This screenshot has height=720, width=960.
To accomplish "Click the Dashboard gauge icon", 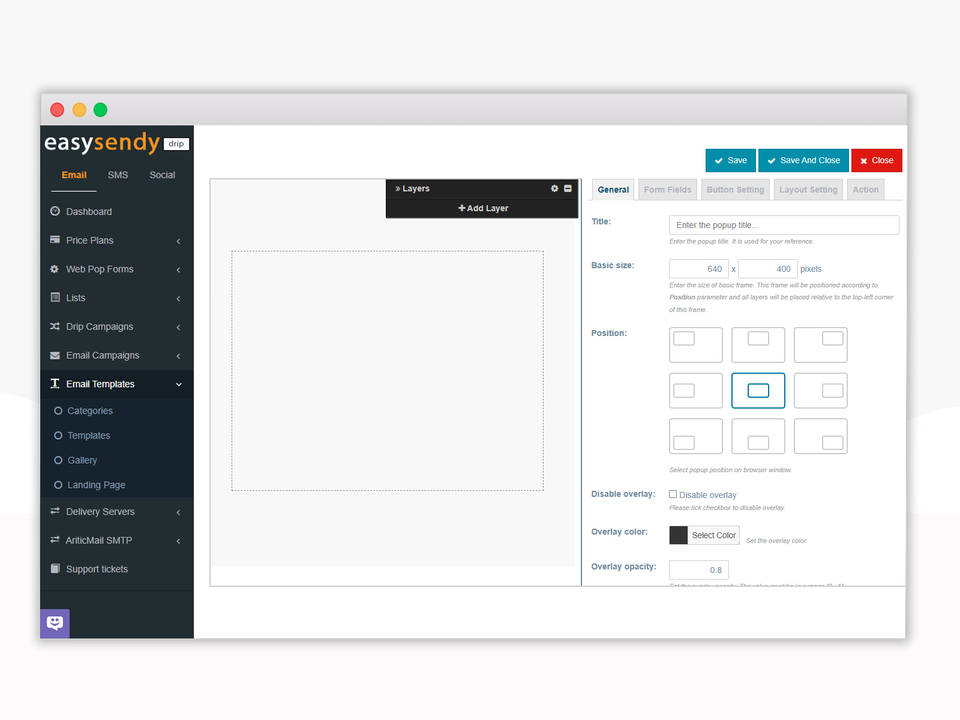I will coord(55,211).
